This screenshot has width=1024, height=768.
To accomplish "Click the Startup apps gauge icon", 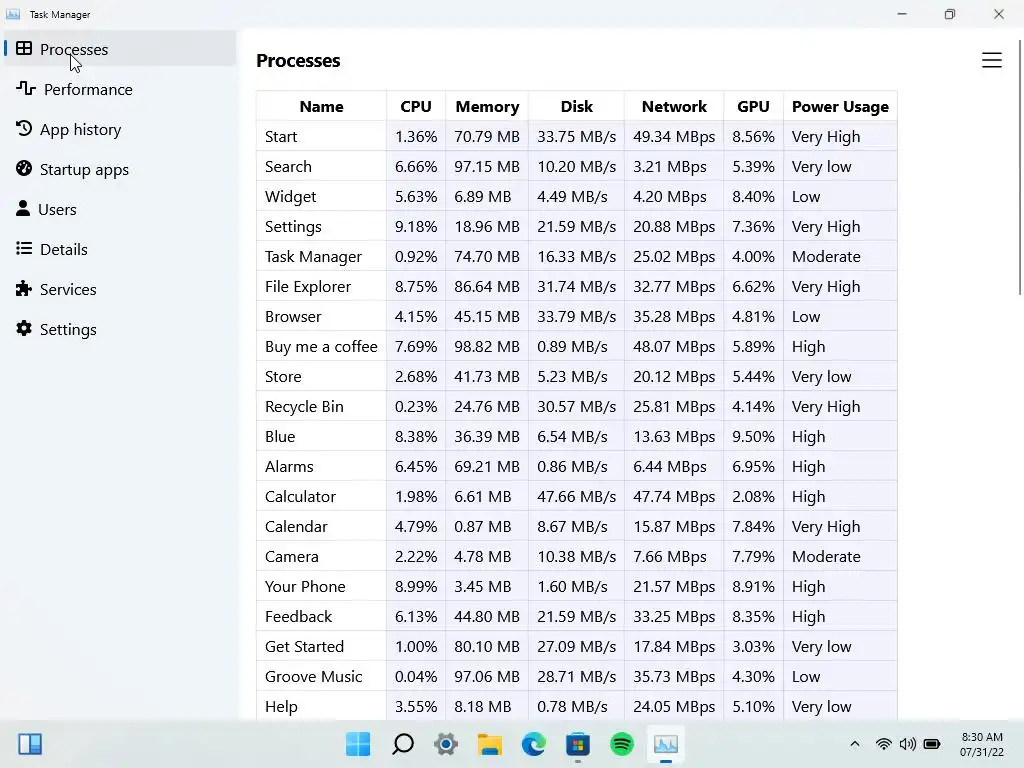I will tap(24, 169).
